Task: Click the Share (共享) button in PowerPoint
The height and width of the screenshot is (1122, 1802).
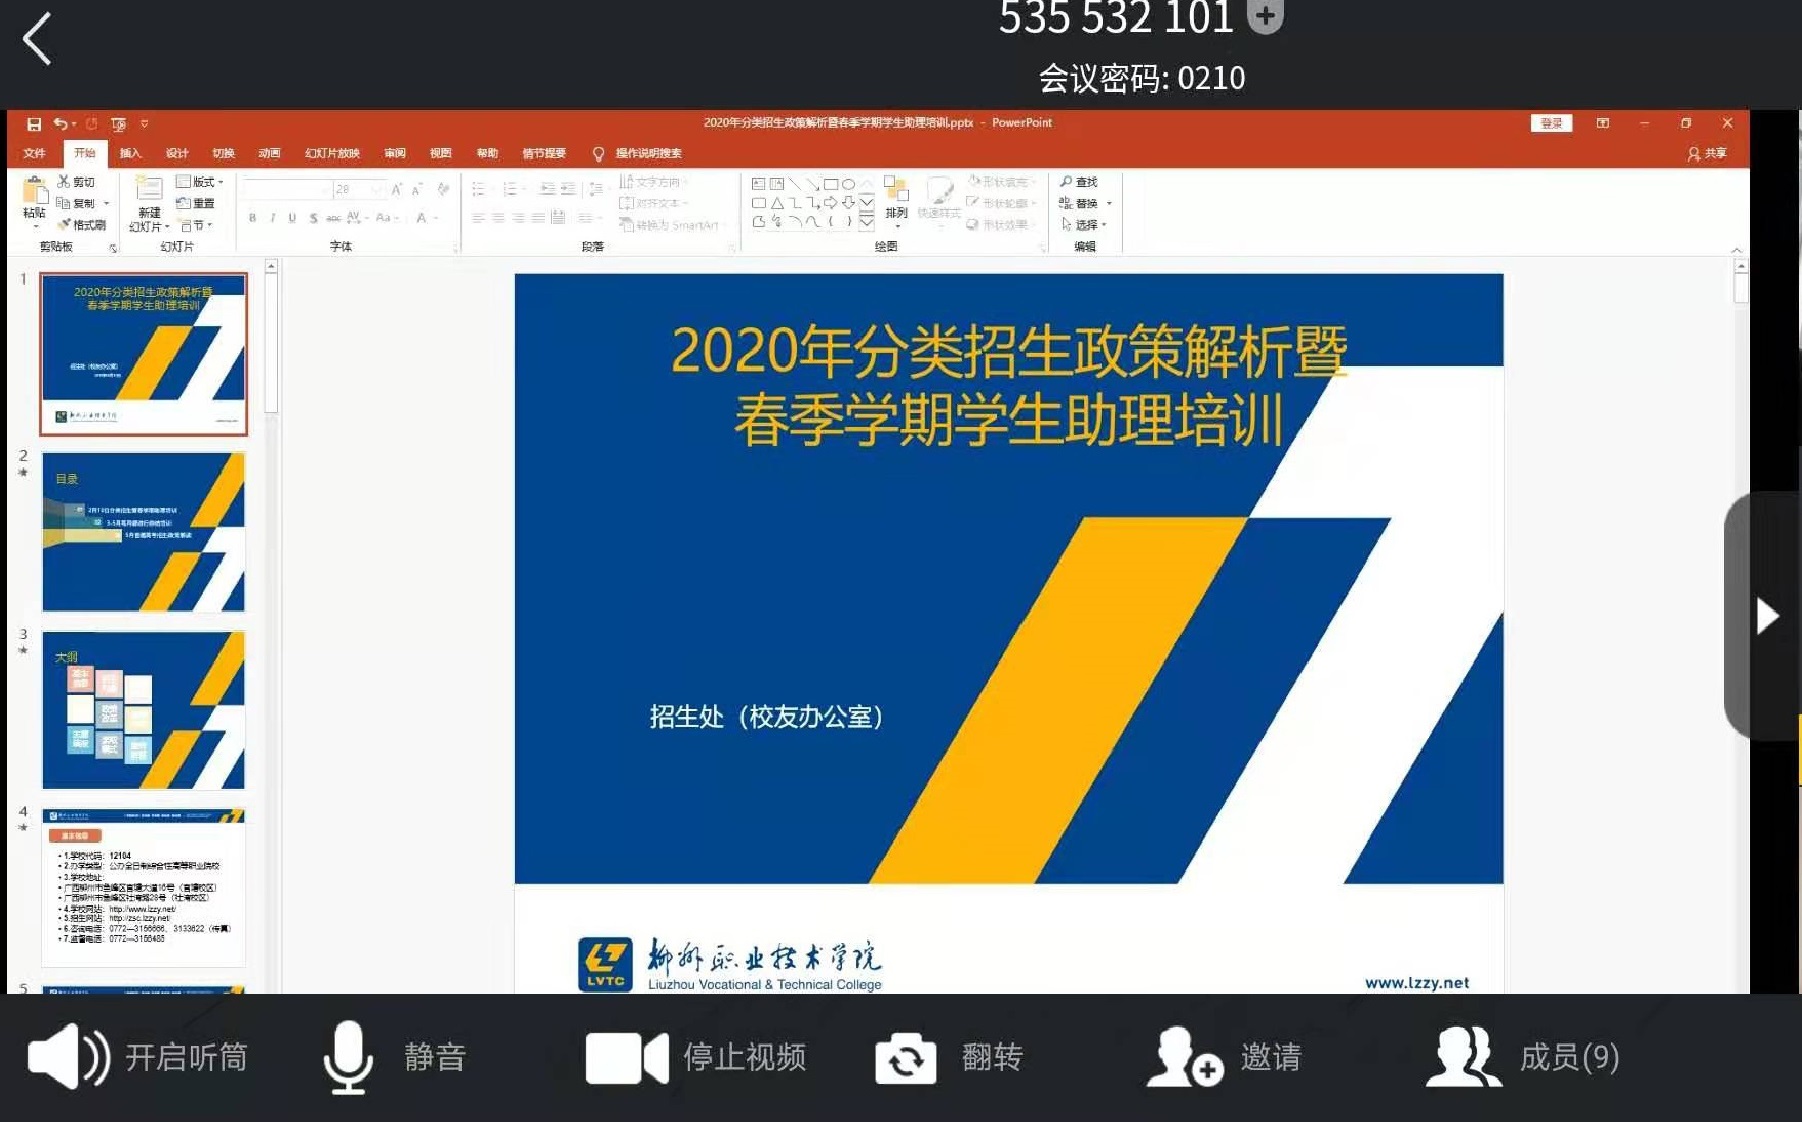Action: (x=1707, y=153)
